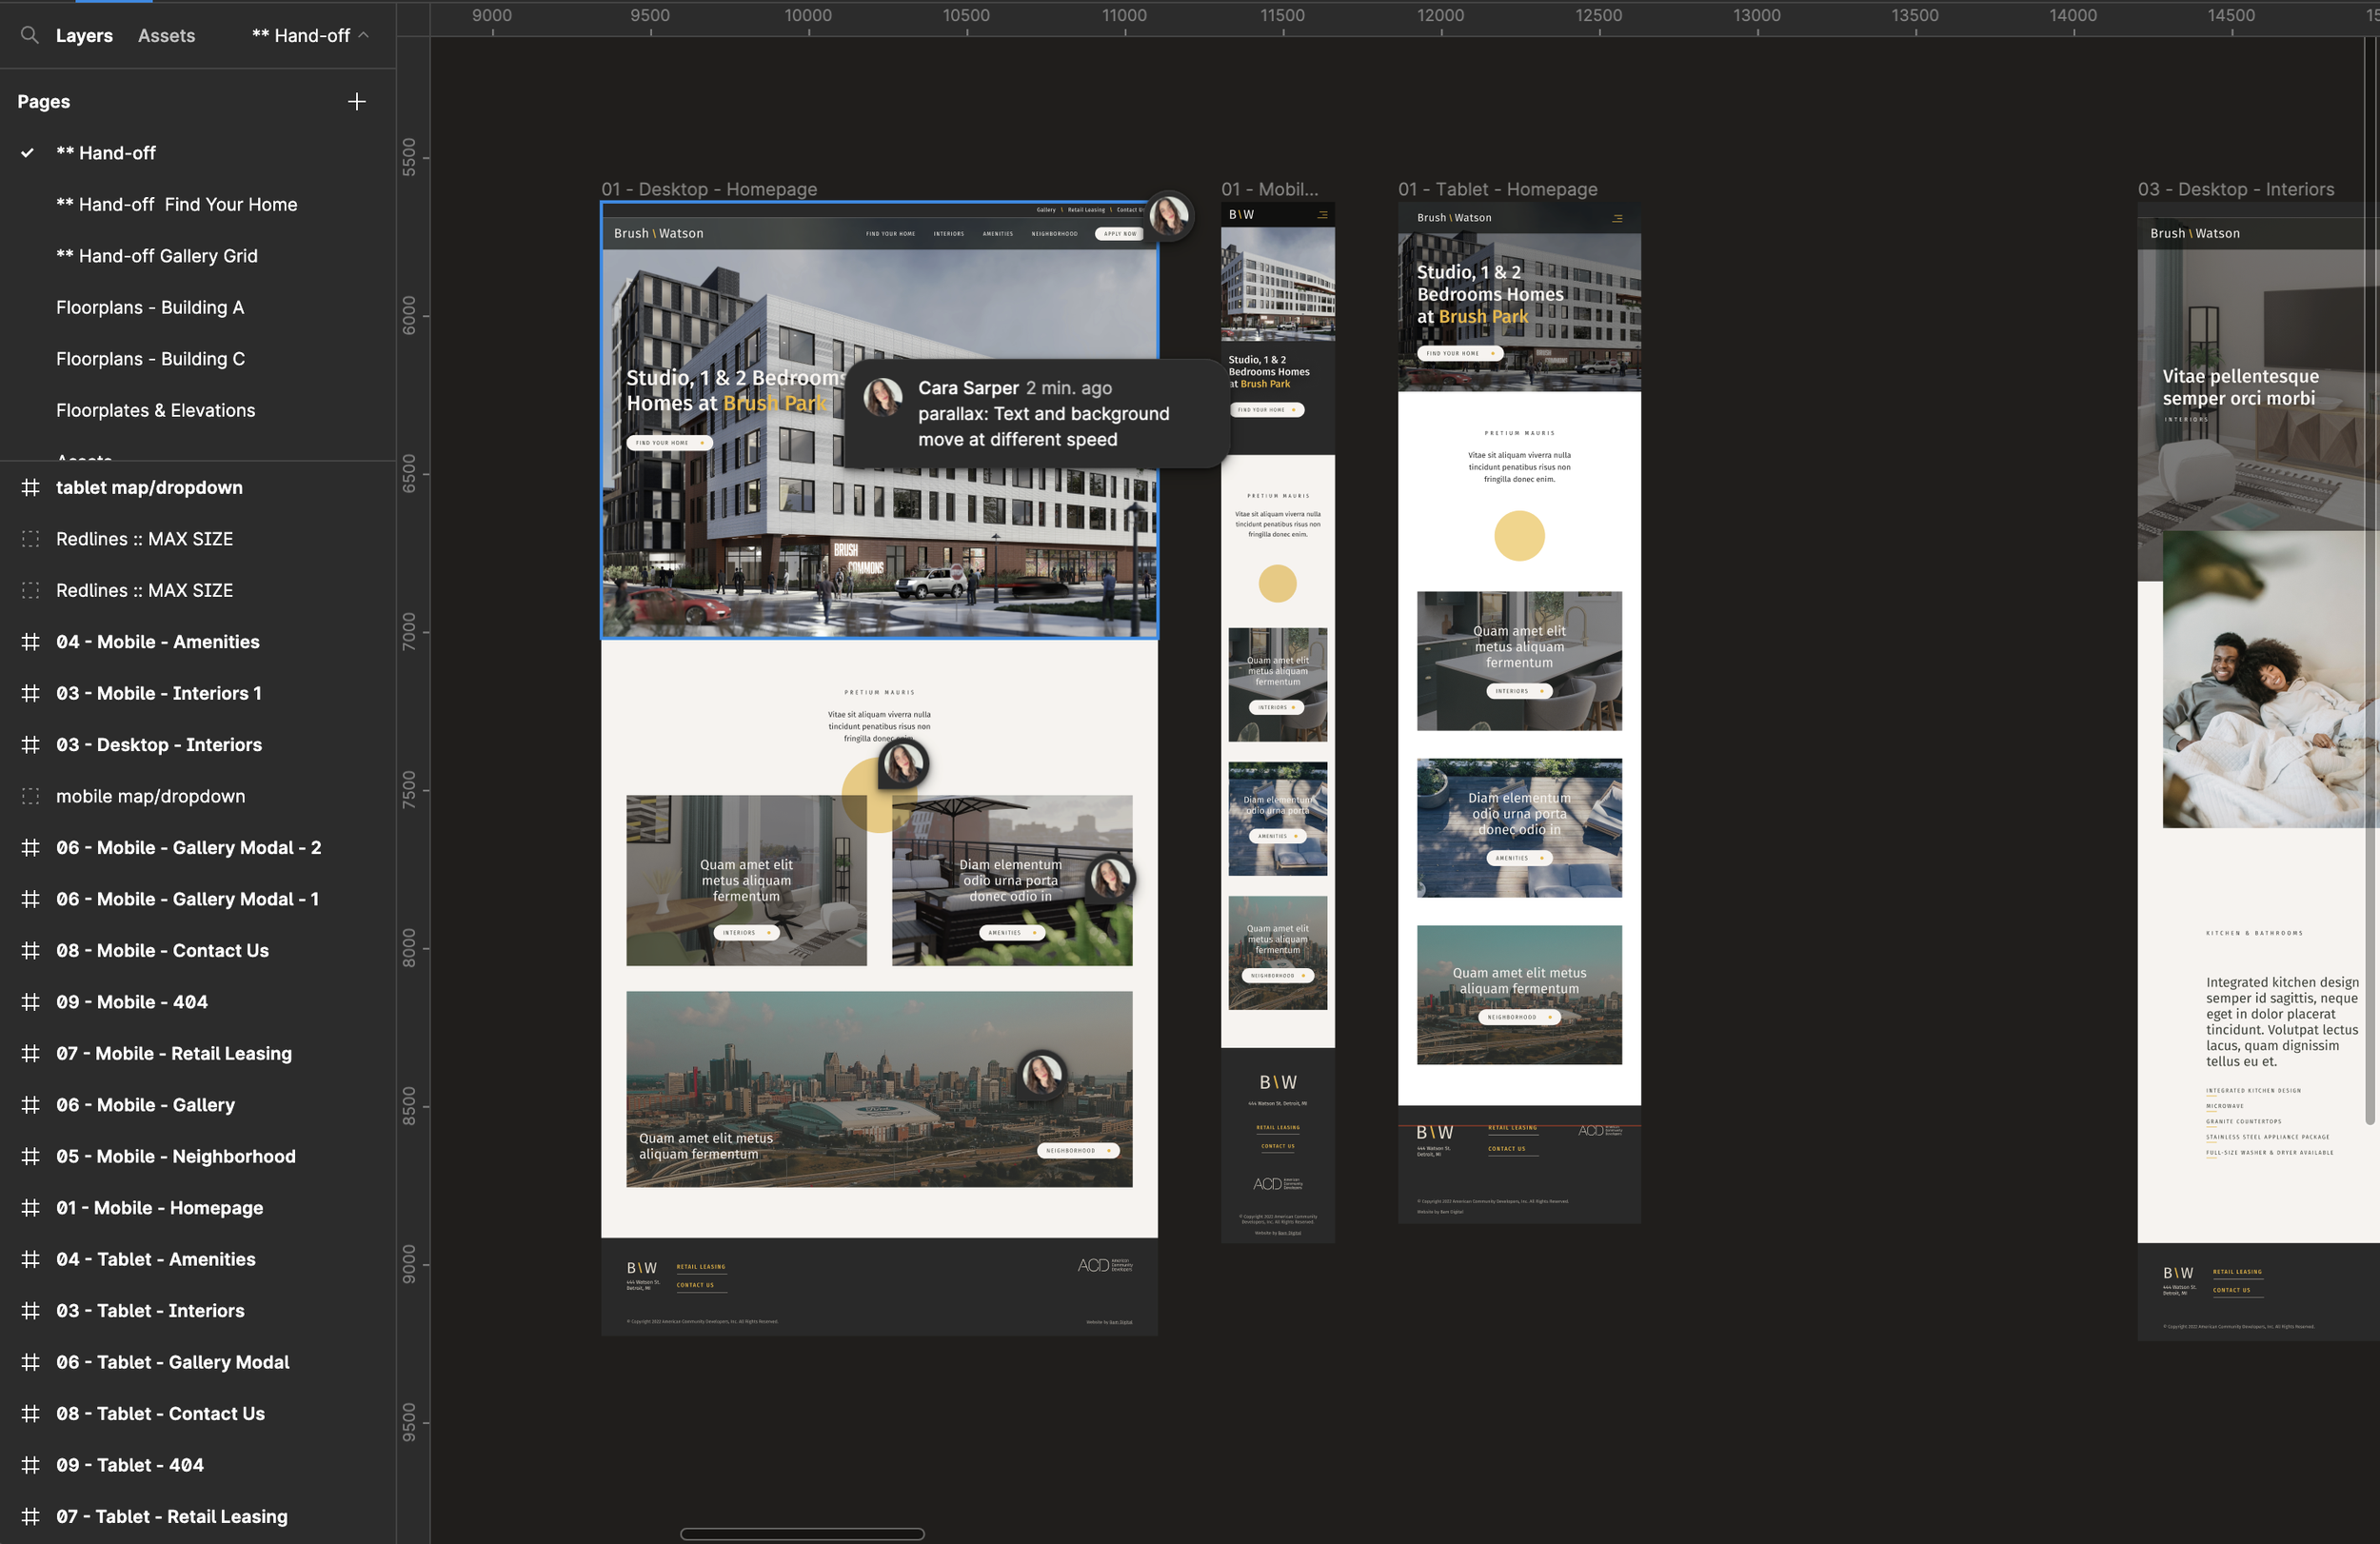
Task: Select the checked Hand-off page
Action: point(106,153)
